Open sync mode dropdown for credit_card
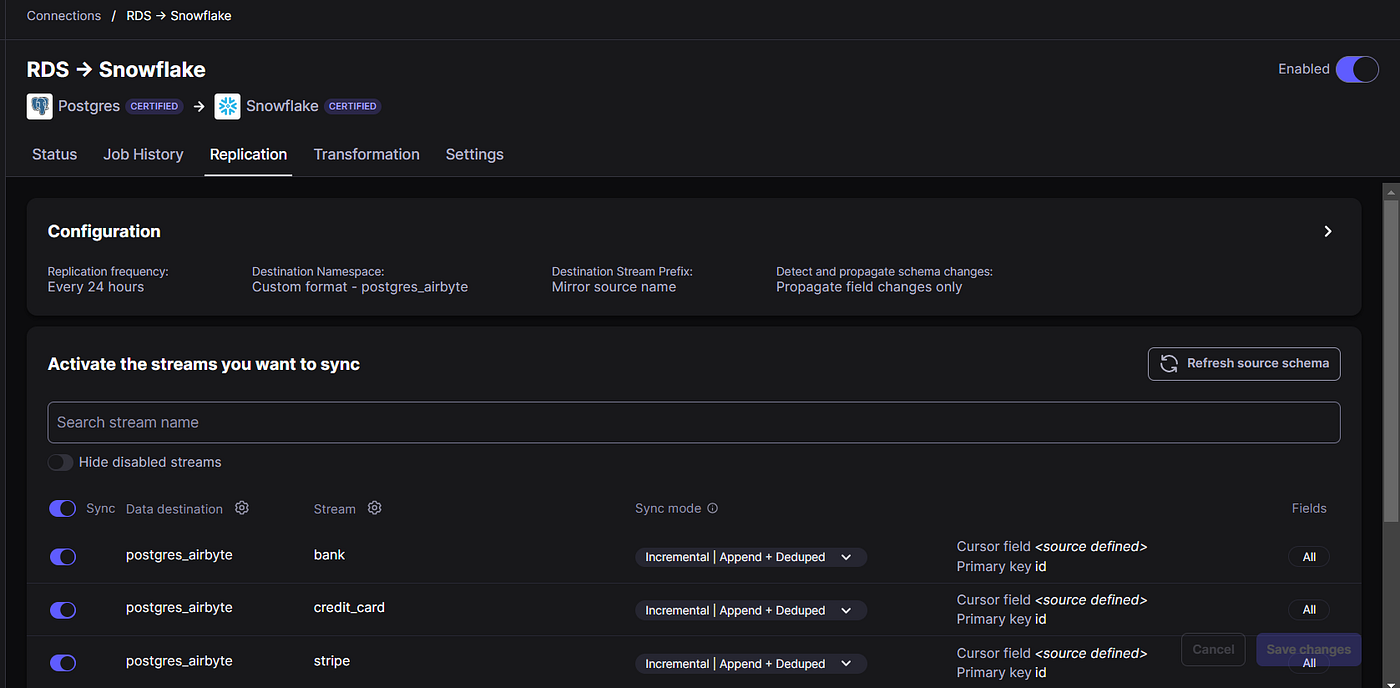This screenshot has width=1400, height=688. [x=751, y=610]
